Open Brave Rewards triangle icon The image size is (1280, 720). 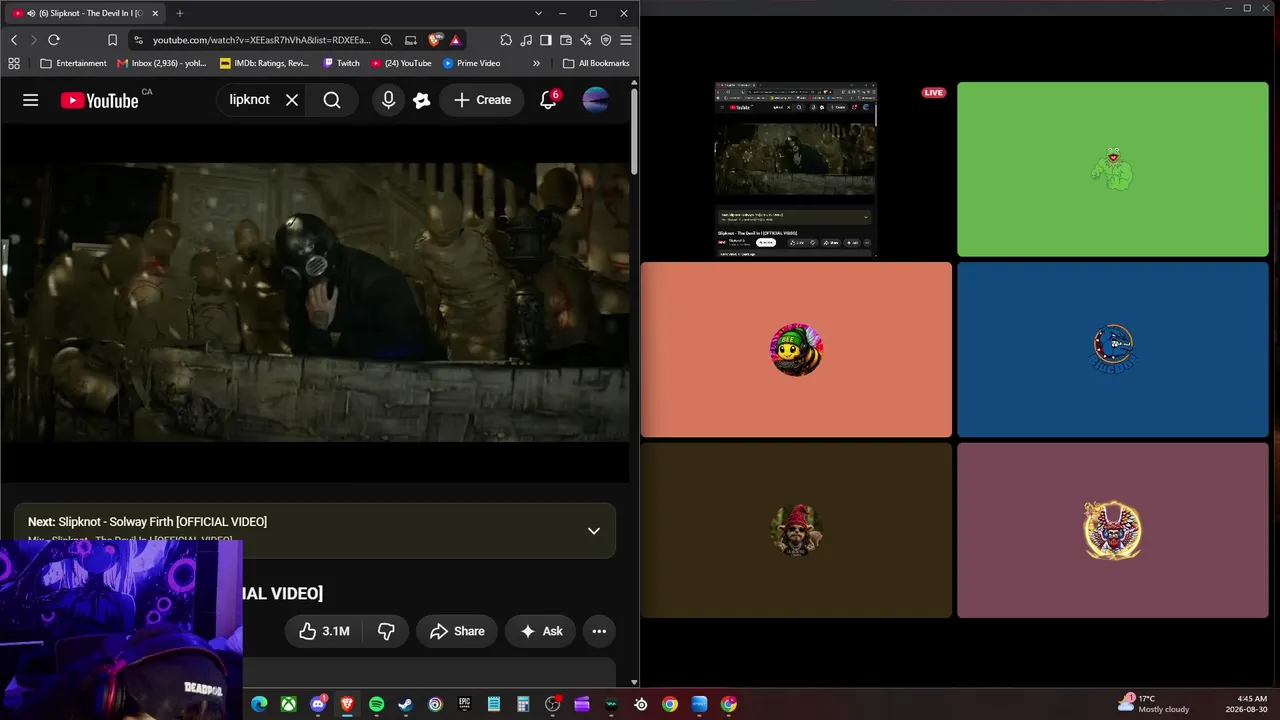455,40
